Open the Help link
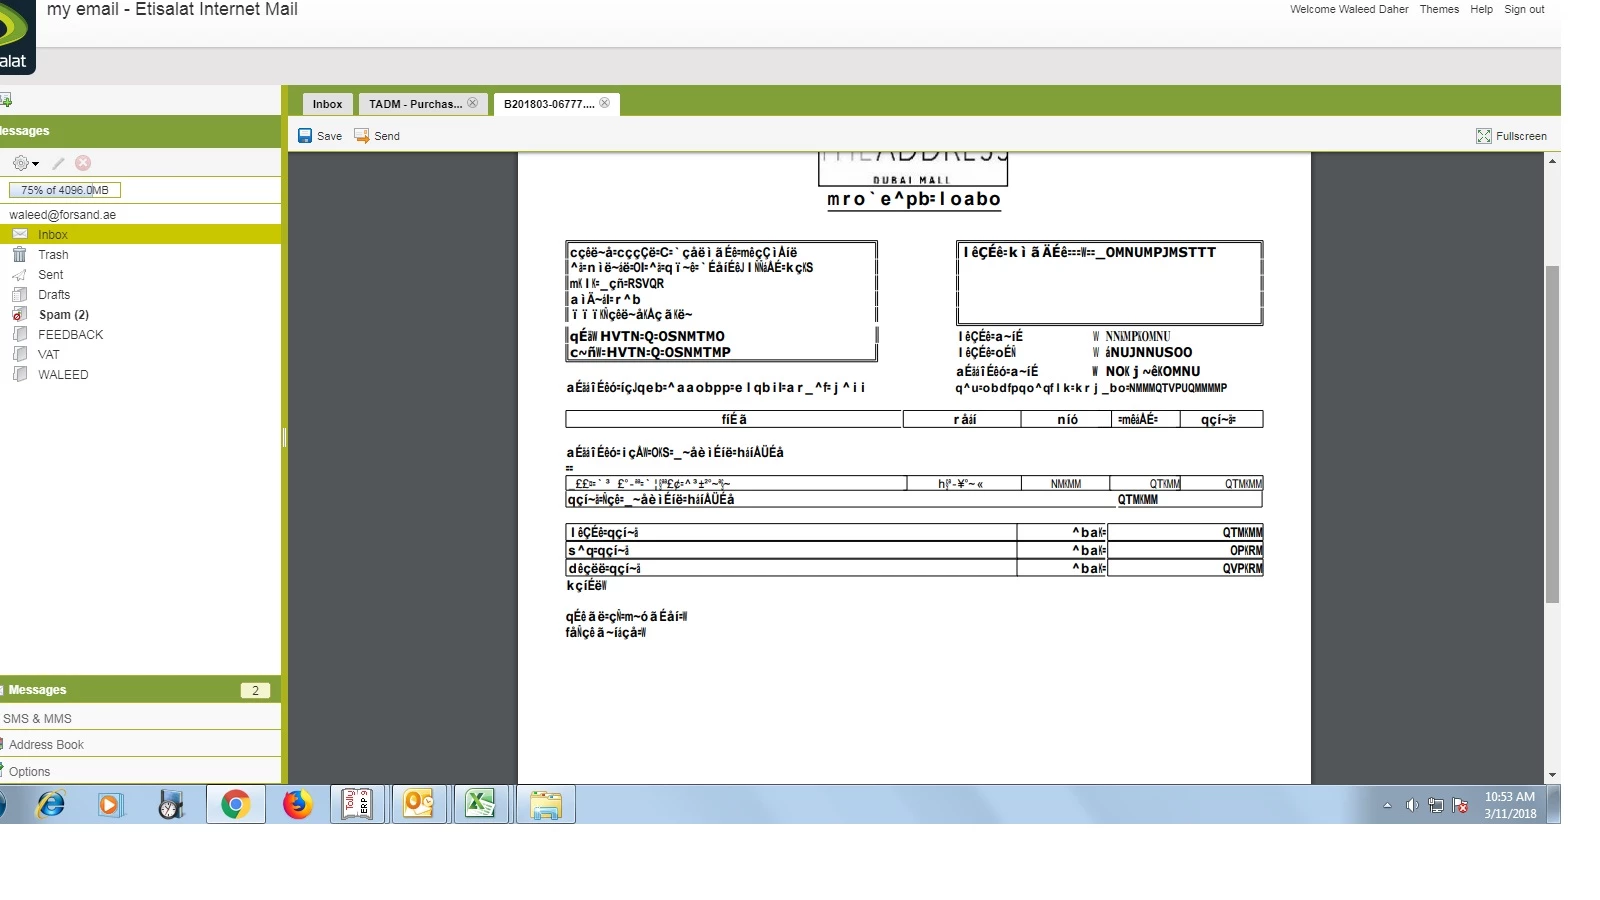 coord(1481,9)
